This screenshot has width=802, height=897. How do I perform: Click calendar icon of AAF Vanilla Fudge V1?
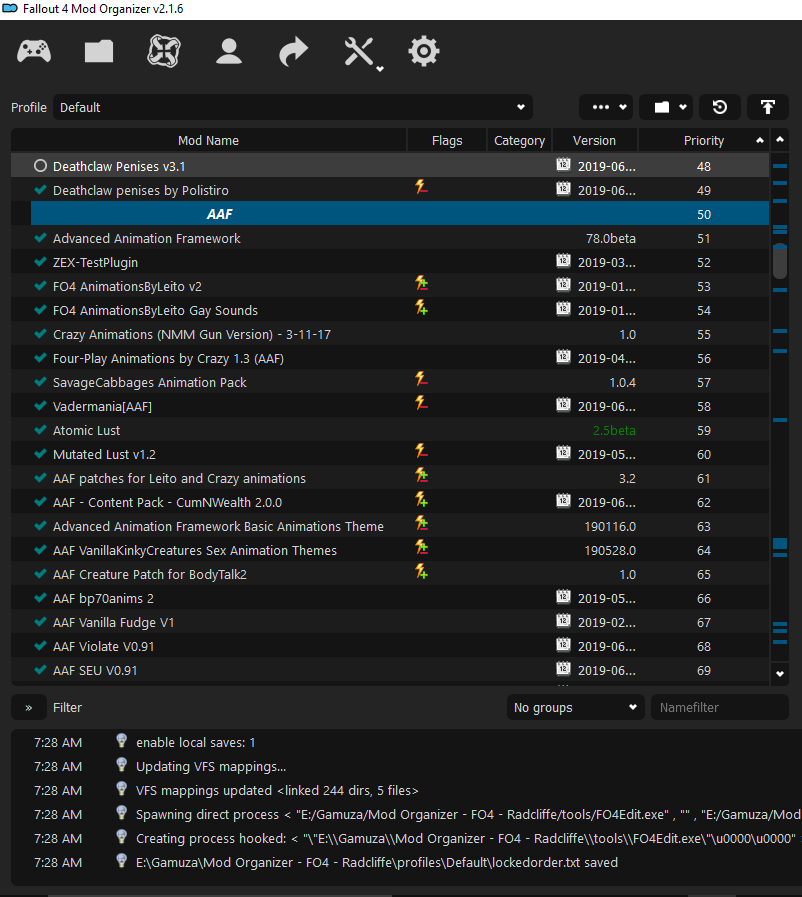(563, 621)
